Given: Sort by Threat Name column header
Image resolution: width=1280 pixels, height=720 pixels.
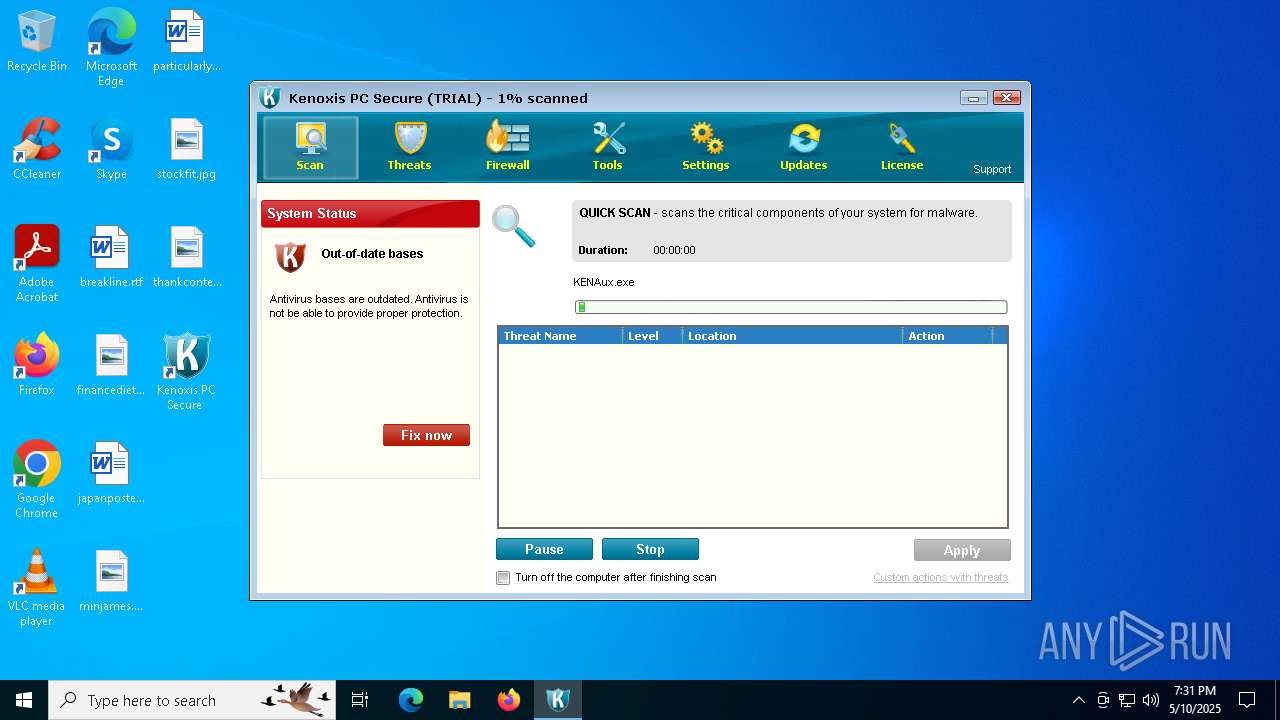Looking at the screenshot, I should pyautogui.click(x=560, y=336).
